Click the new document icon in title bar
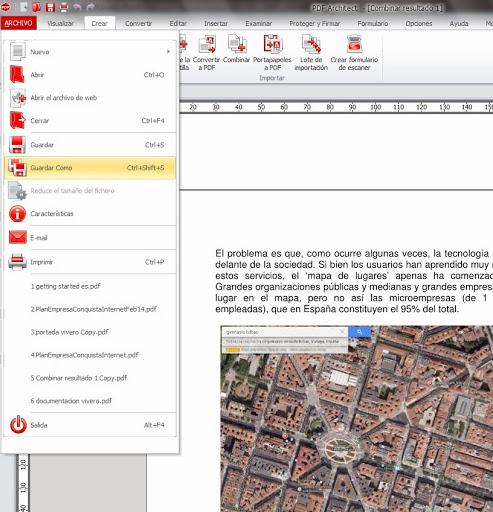The height and width of the screenshot is (512, 493). point(24,7)
